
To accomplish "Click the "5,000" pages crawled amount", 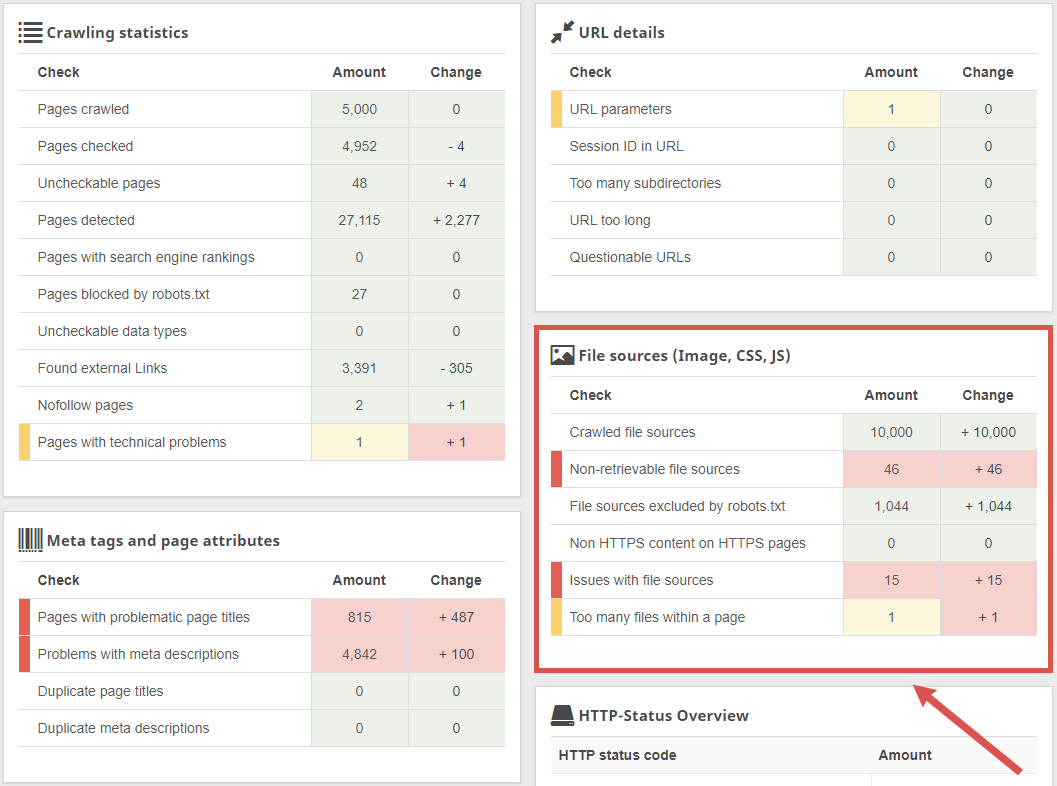I will point(359,109).
